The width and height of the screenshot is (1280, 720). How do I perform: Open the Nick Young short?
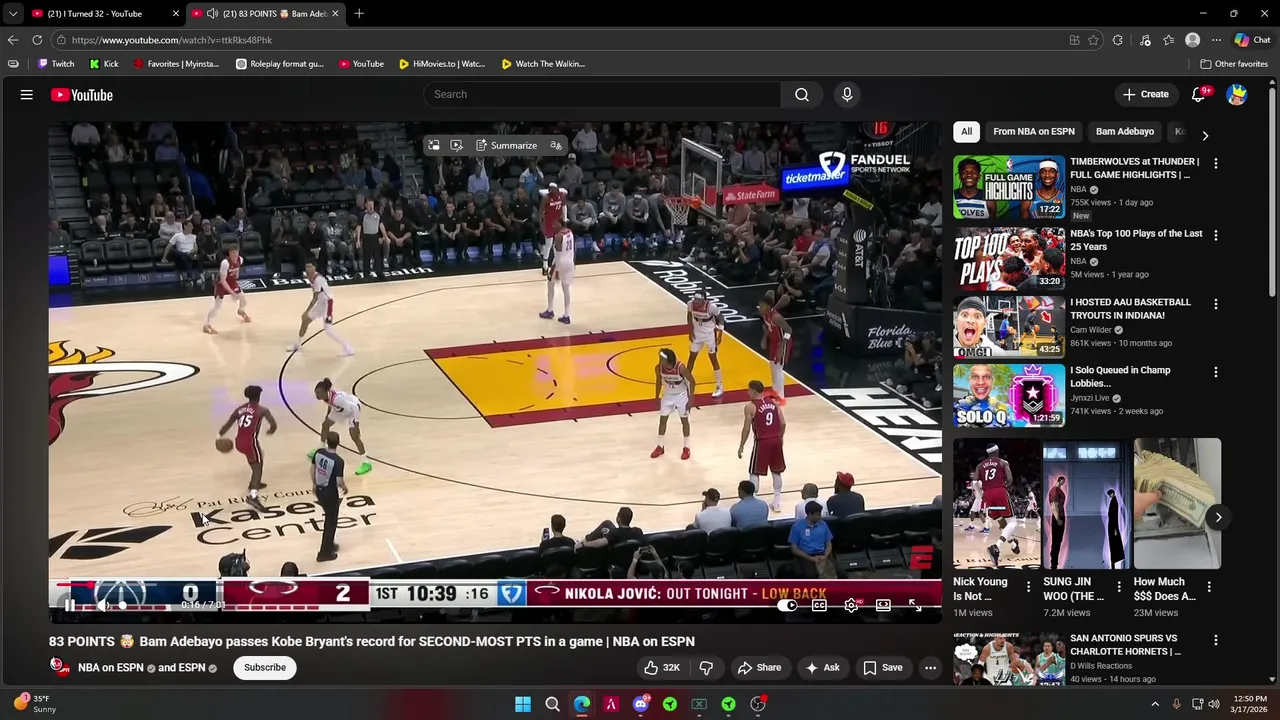(x=997, y=503)
